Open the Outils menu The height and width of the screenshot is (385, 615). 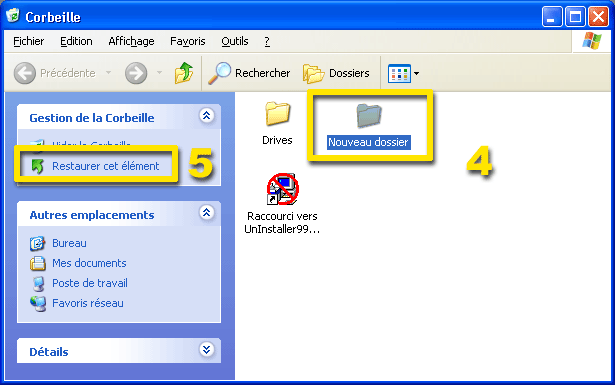(235, 41)
